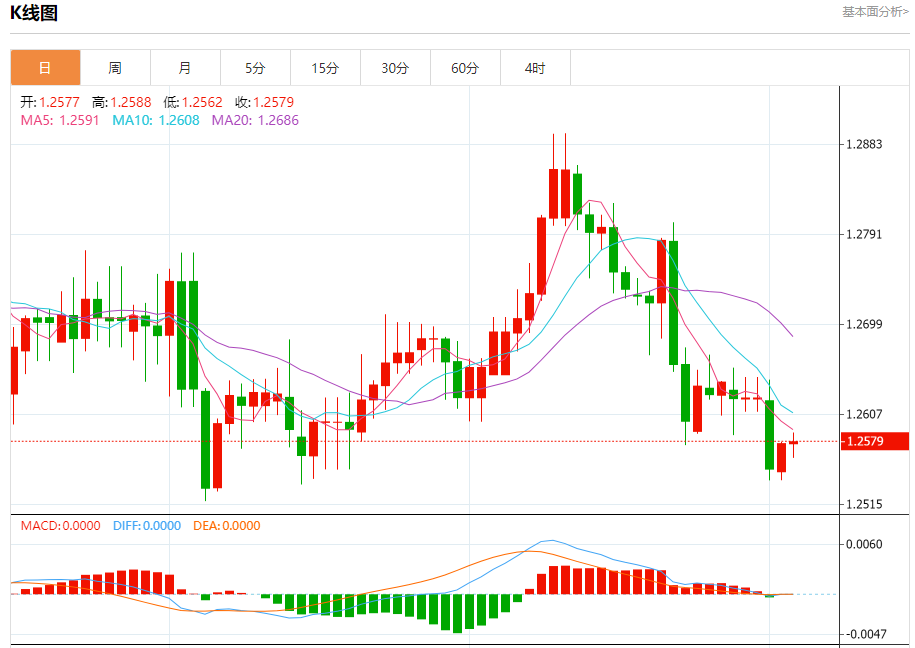The height and width of the screenshot is (648, 915).
Task: Click the MA5: 1.2591 indicator label
Action: tap(60, 120)
